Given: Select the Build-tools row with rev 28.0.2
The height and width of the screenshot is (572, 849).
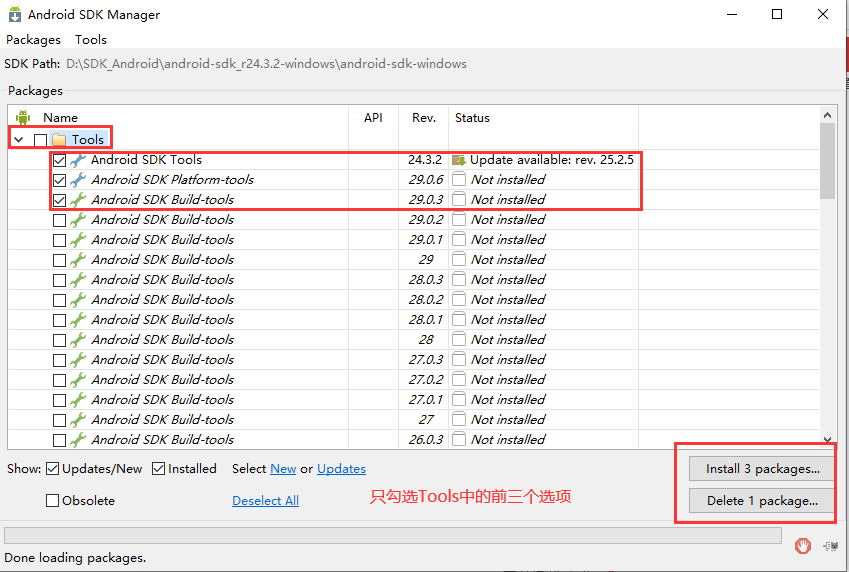Looking at the screenshot, I should click(414, 300).
